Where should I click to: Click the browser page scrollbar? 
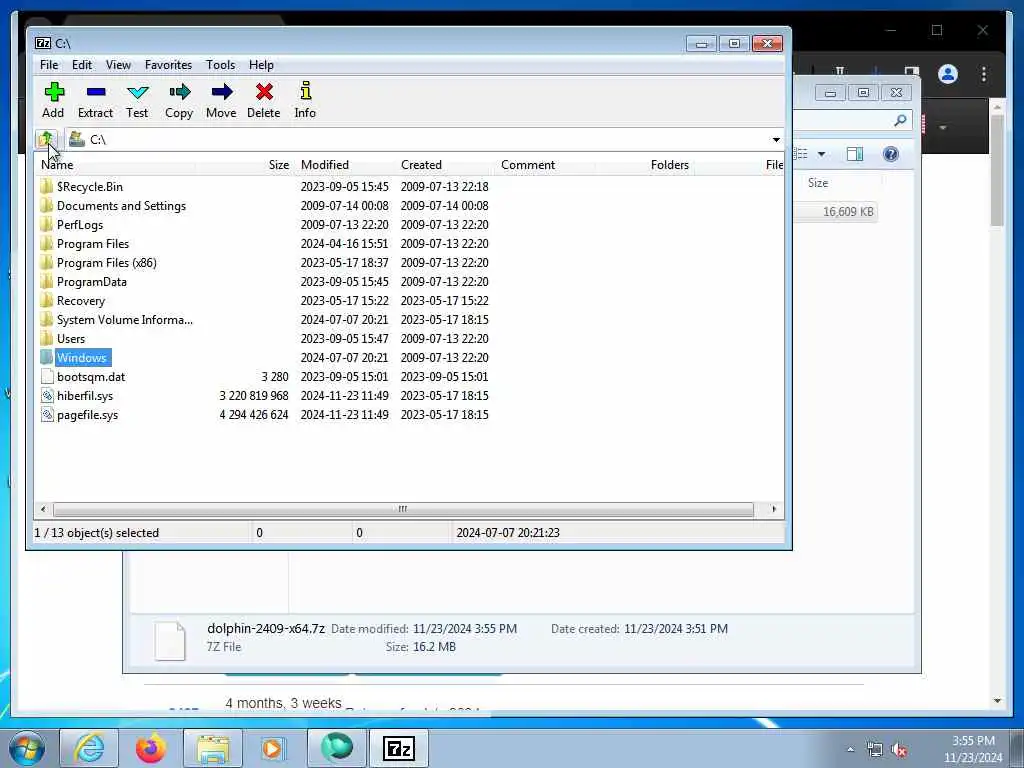pyautogui.click(x=997, y=170)
